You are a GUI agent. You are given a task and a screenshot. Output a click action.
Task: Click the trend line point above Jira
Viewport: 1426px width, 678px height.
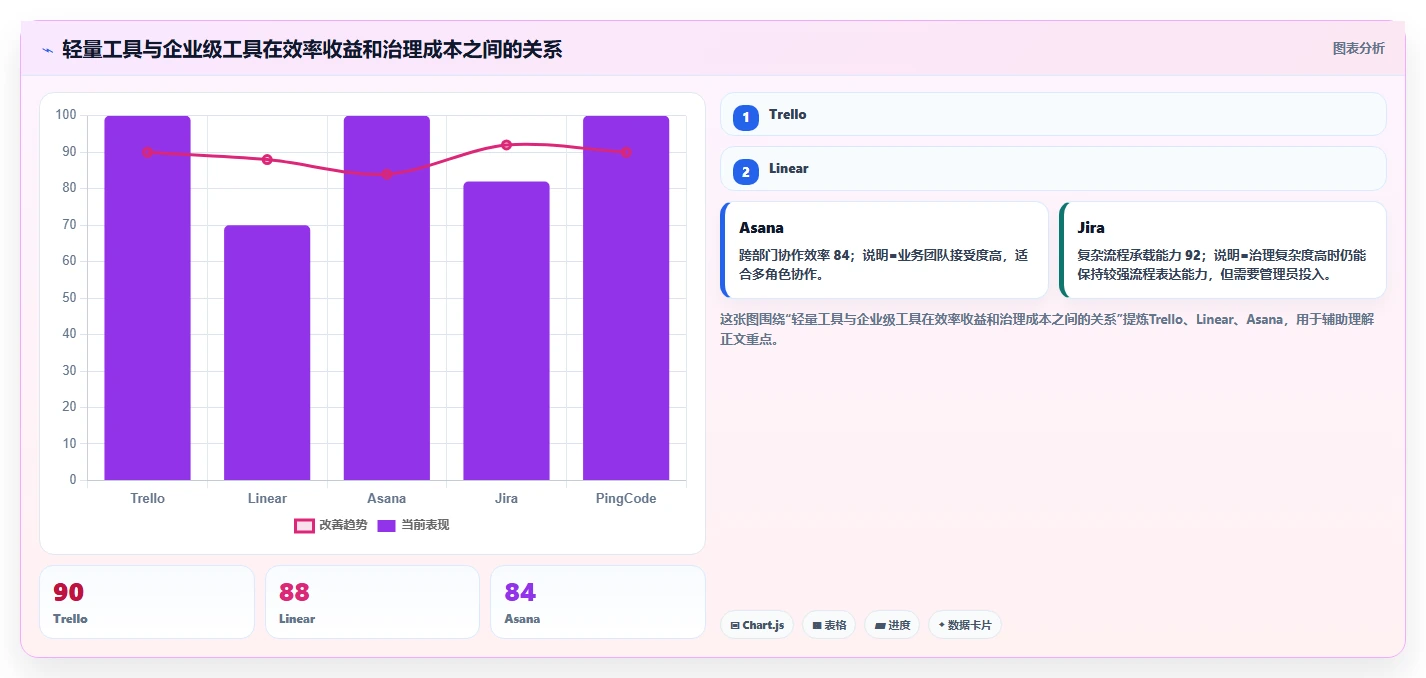506,145
